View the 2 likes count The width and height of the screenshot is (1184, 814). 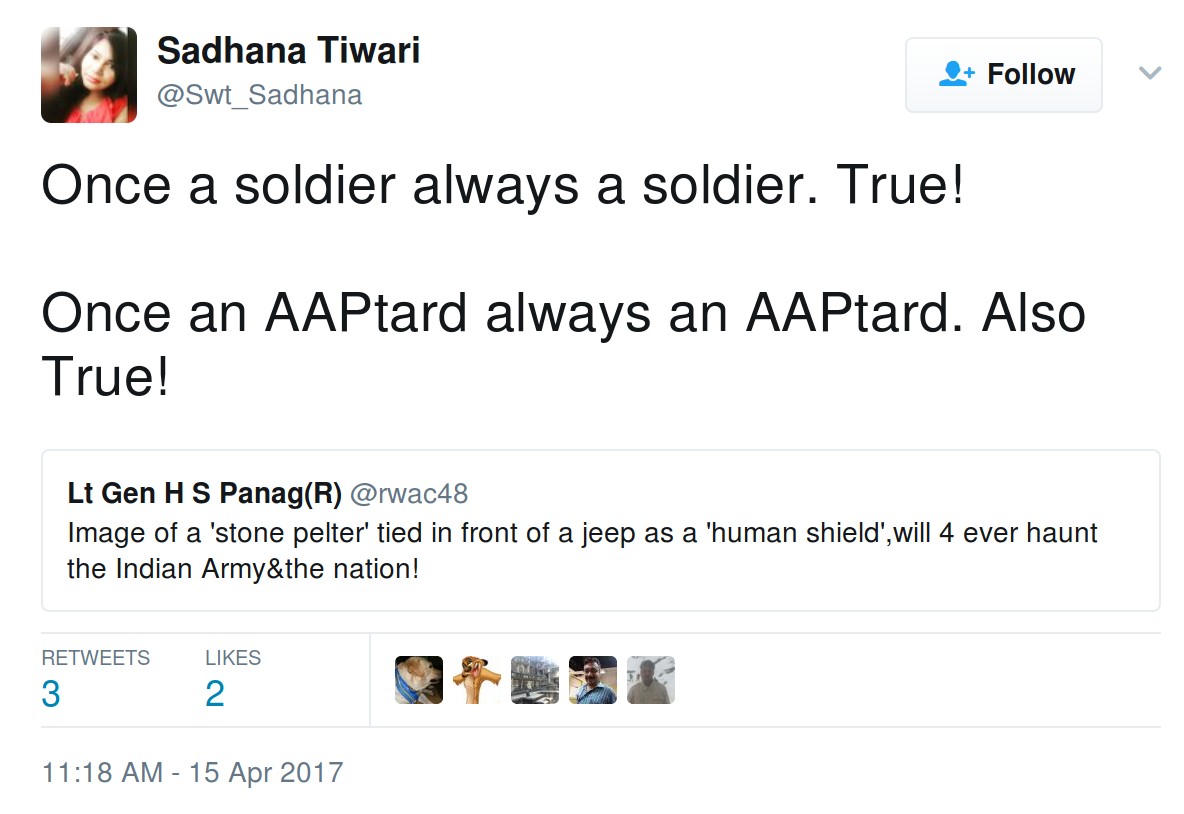[215, 694]
